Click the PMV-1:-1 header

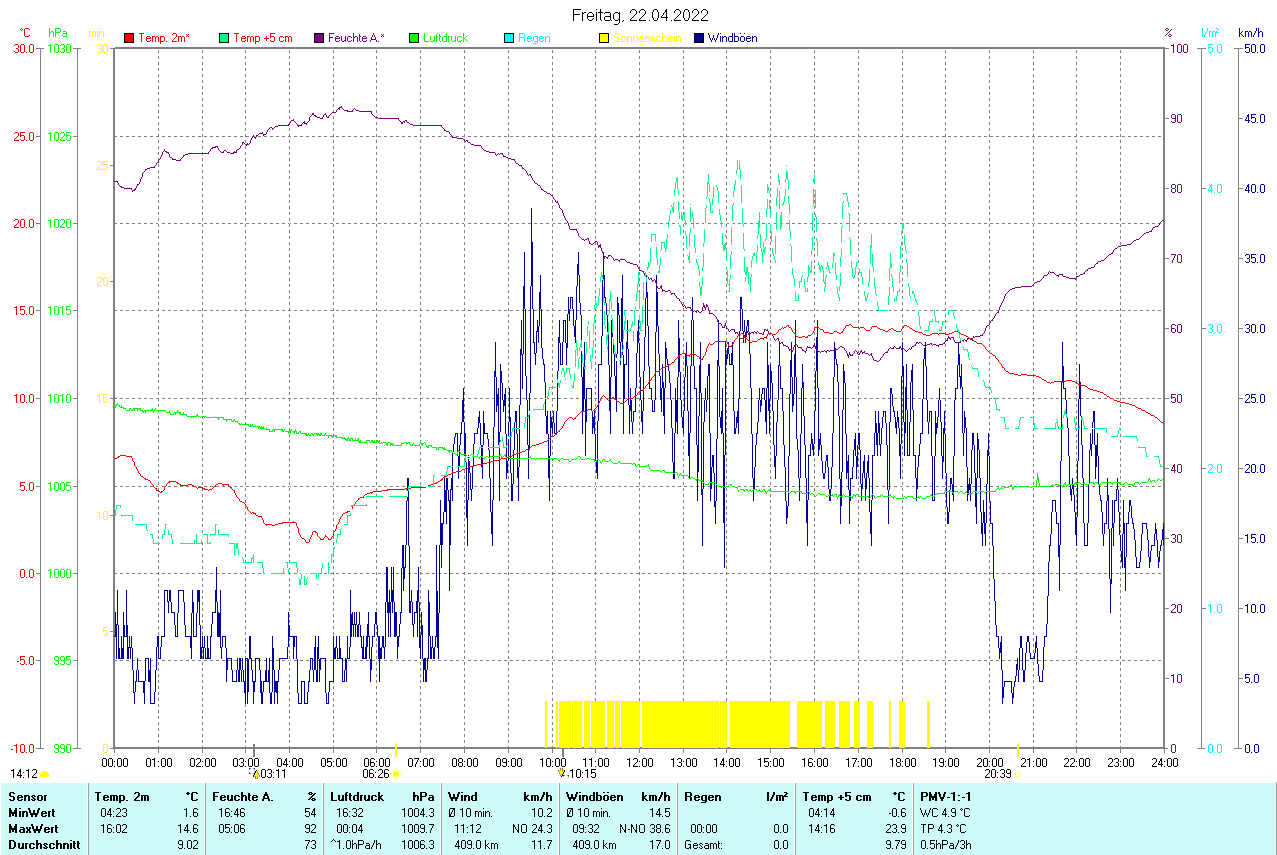coord(946,797)
